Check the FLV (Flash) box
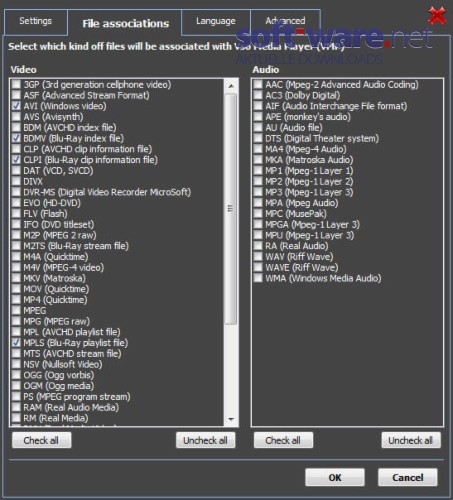Screen dimensions: 453x500 16,213
